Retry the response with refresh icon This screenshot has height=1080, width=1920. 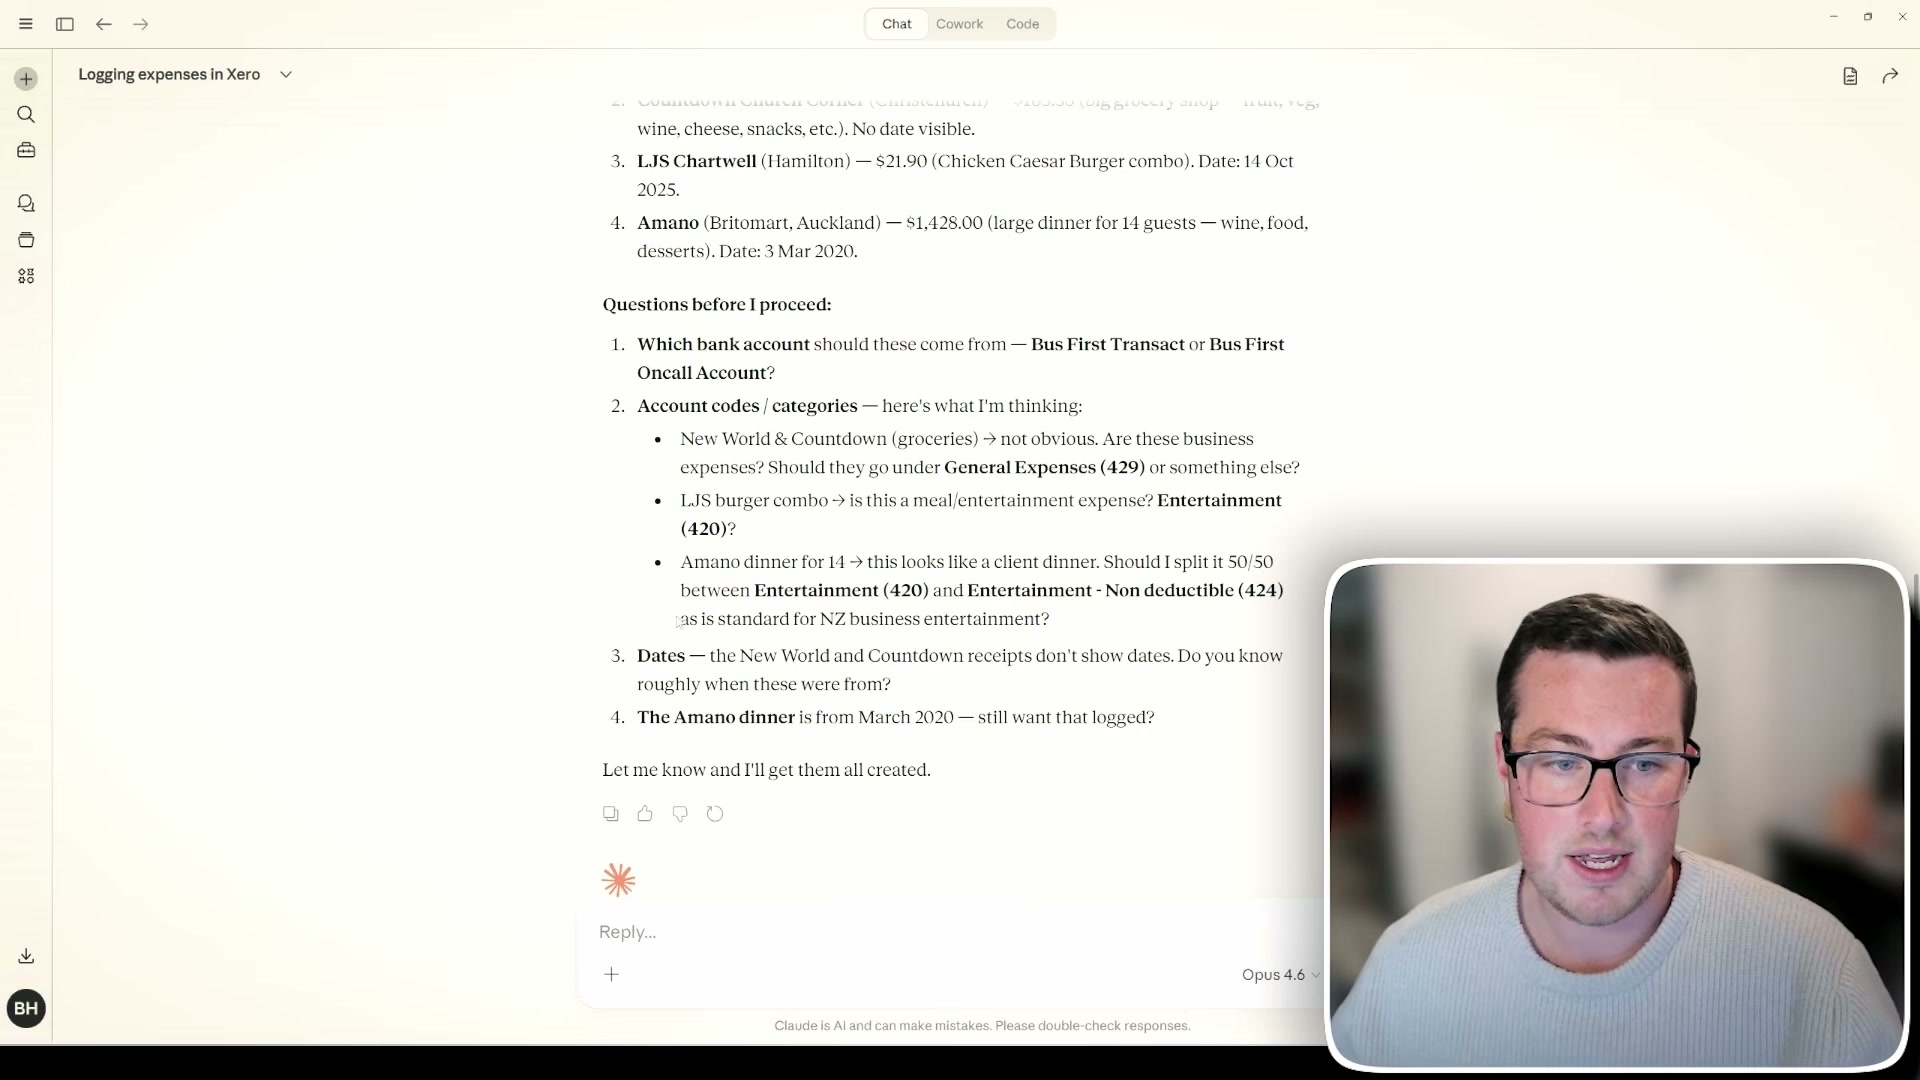(x=715, y=814)
